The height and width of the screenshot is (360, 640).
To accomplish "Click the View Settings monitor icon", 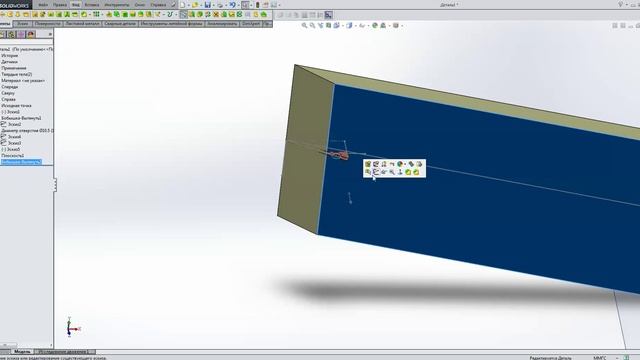I will click(395, 25).
